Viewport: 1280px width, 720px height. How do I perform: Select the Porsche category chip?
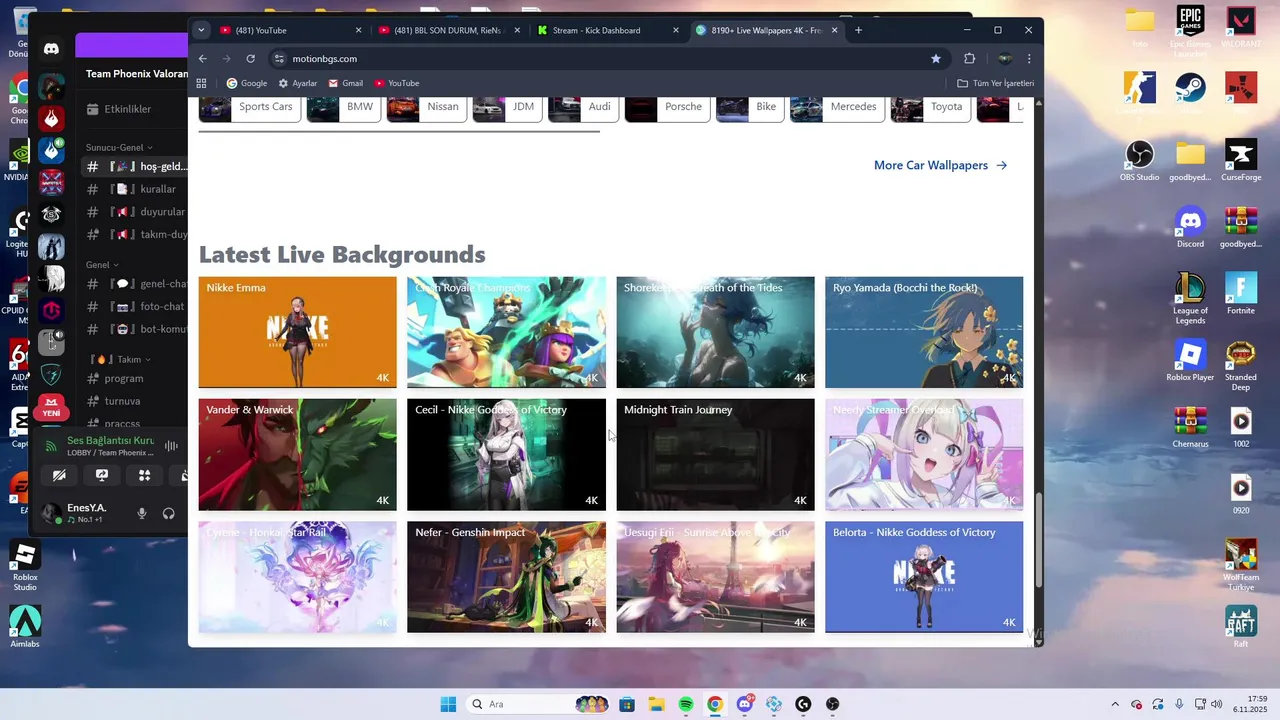[x=667, y=107]
